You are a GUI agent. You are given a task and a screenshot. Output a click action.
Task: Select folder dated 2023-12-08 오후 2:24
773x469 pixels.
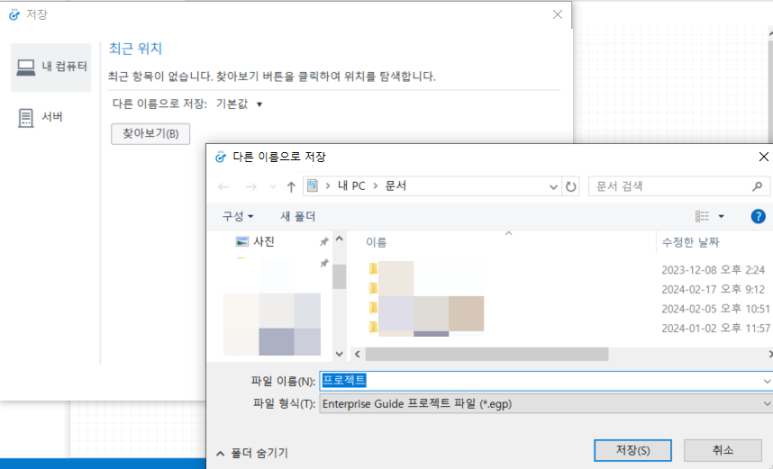(x=567, y=270)
